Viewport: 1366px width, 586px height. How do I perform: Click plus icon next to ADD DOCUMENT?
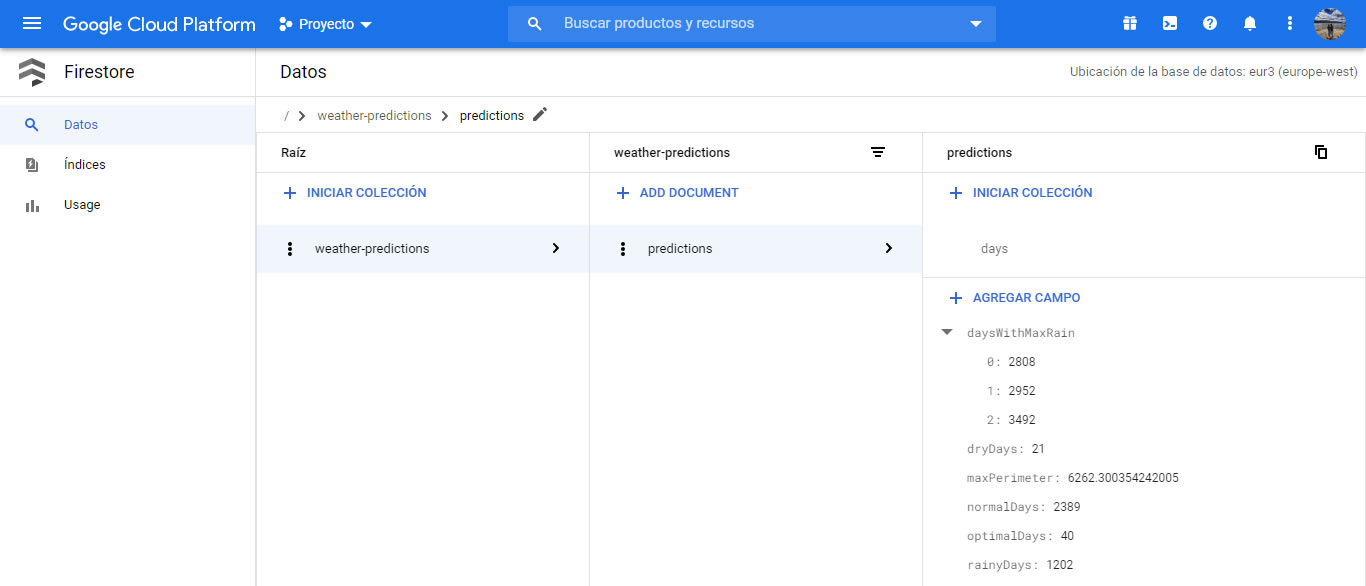[622, 193]
